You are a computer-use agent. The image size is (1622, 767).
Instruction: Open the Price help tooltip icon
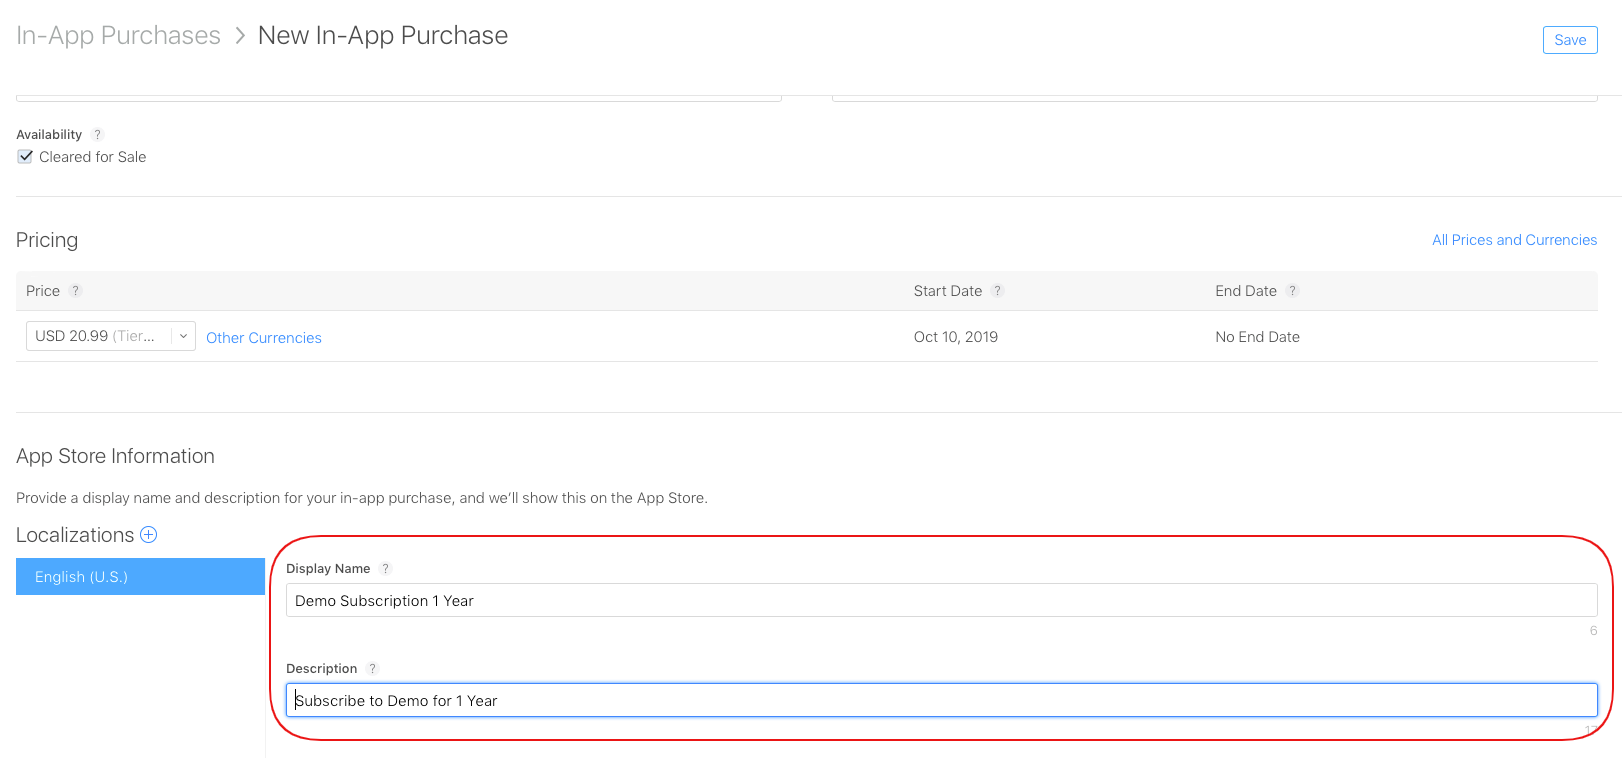point(76,291)
